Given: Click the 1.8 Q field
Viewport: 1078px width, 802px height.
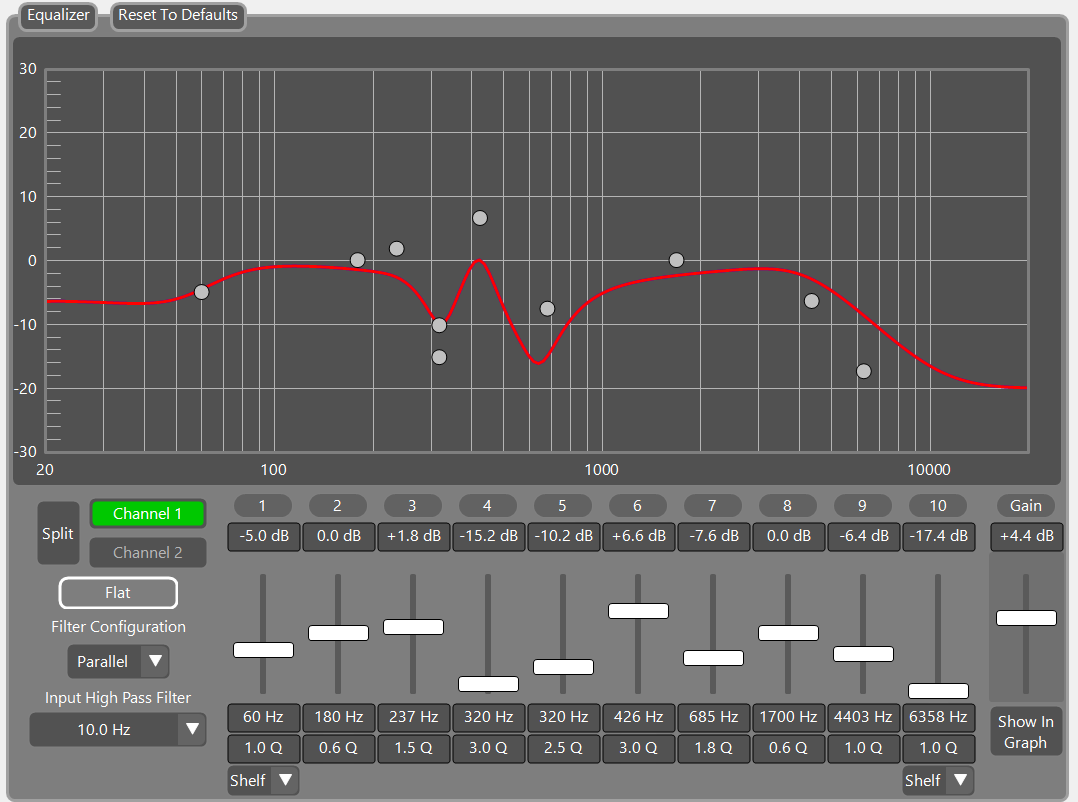Looking at the screenshot, I should point(714,748).
